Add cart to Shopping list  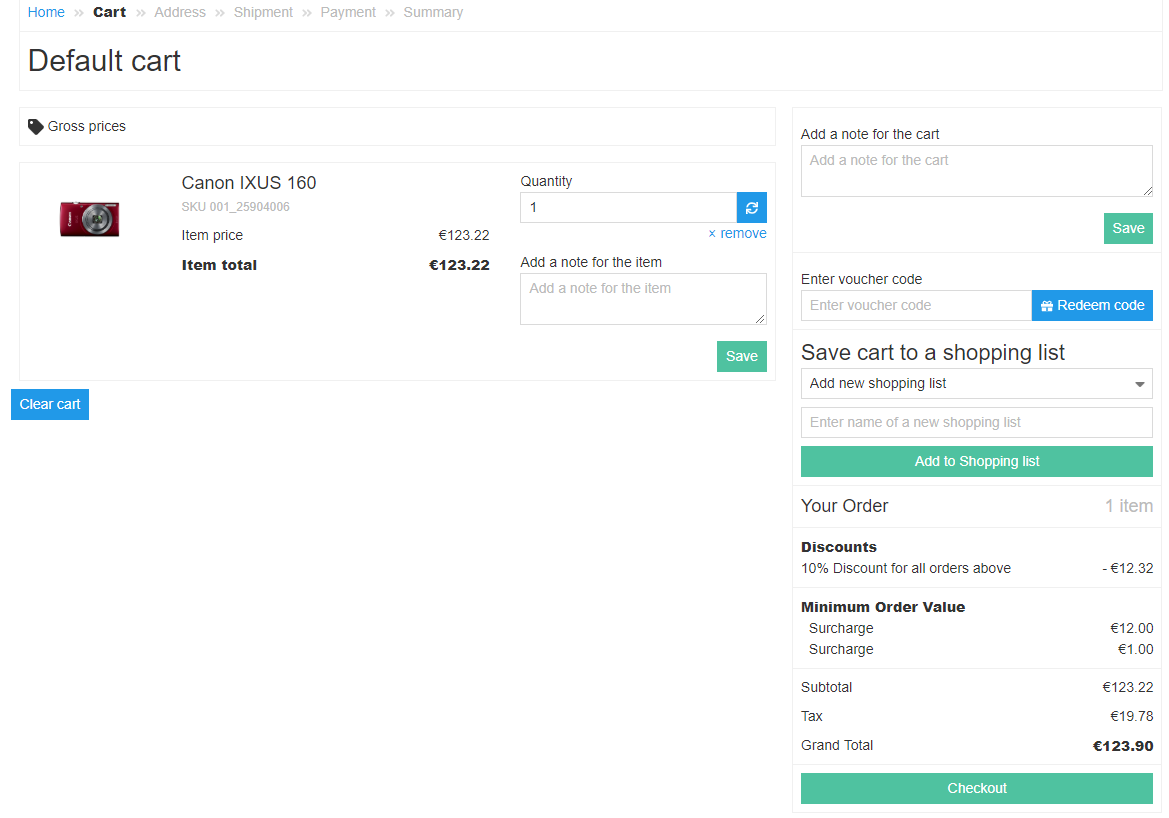977,462
